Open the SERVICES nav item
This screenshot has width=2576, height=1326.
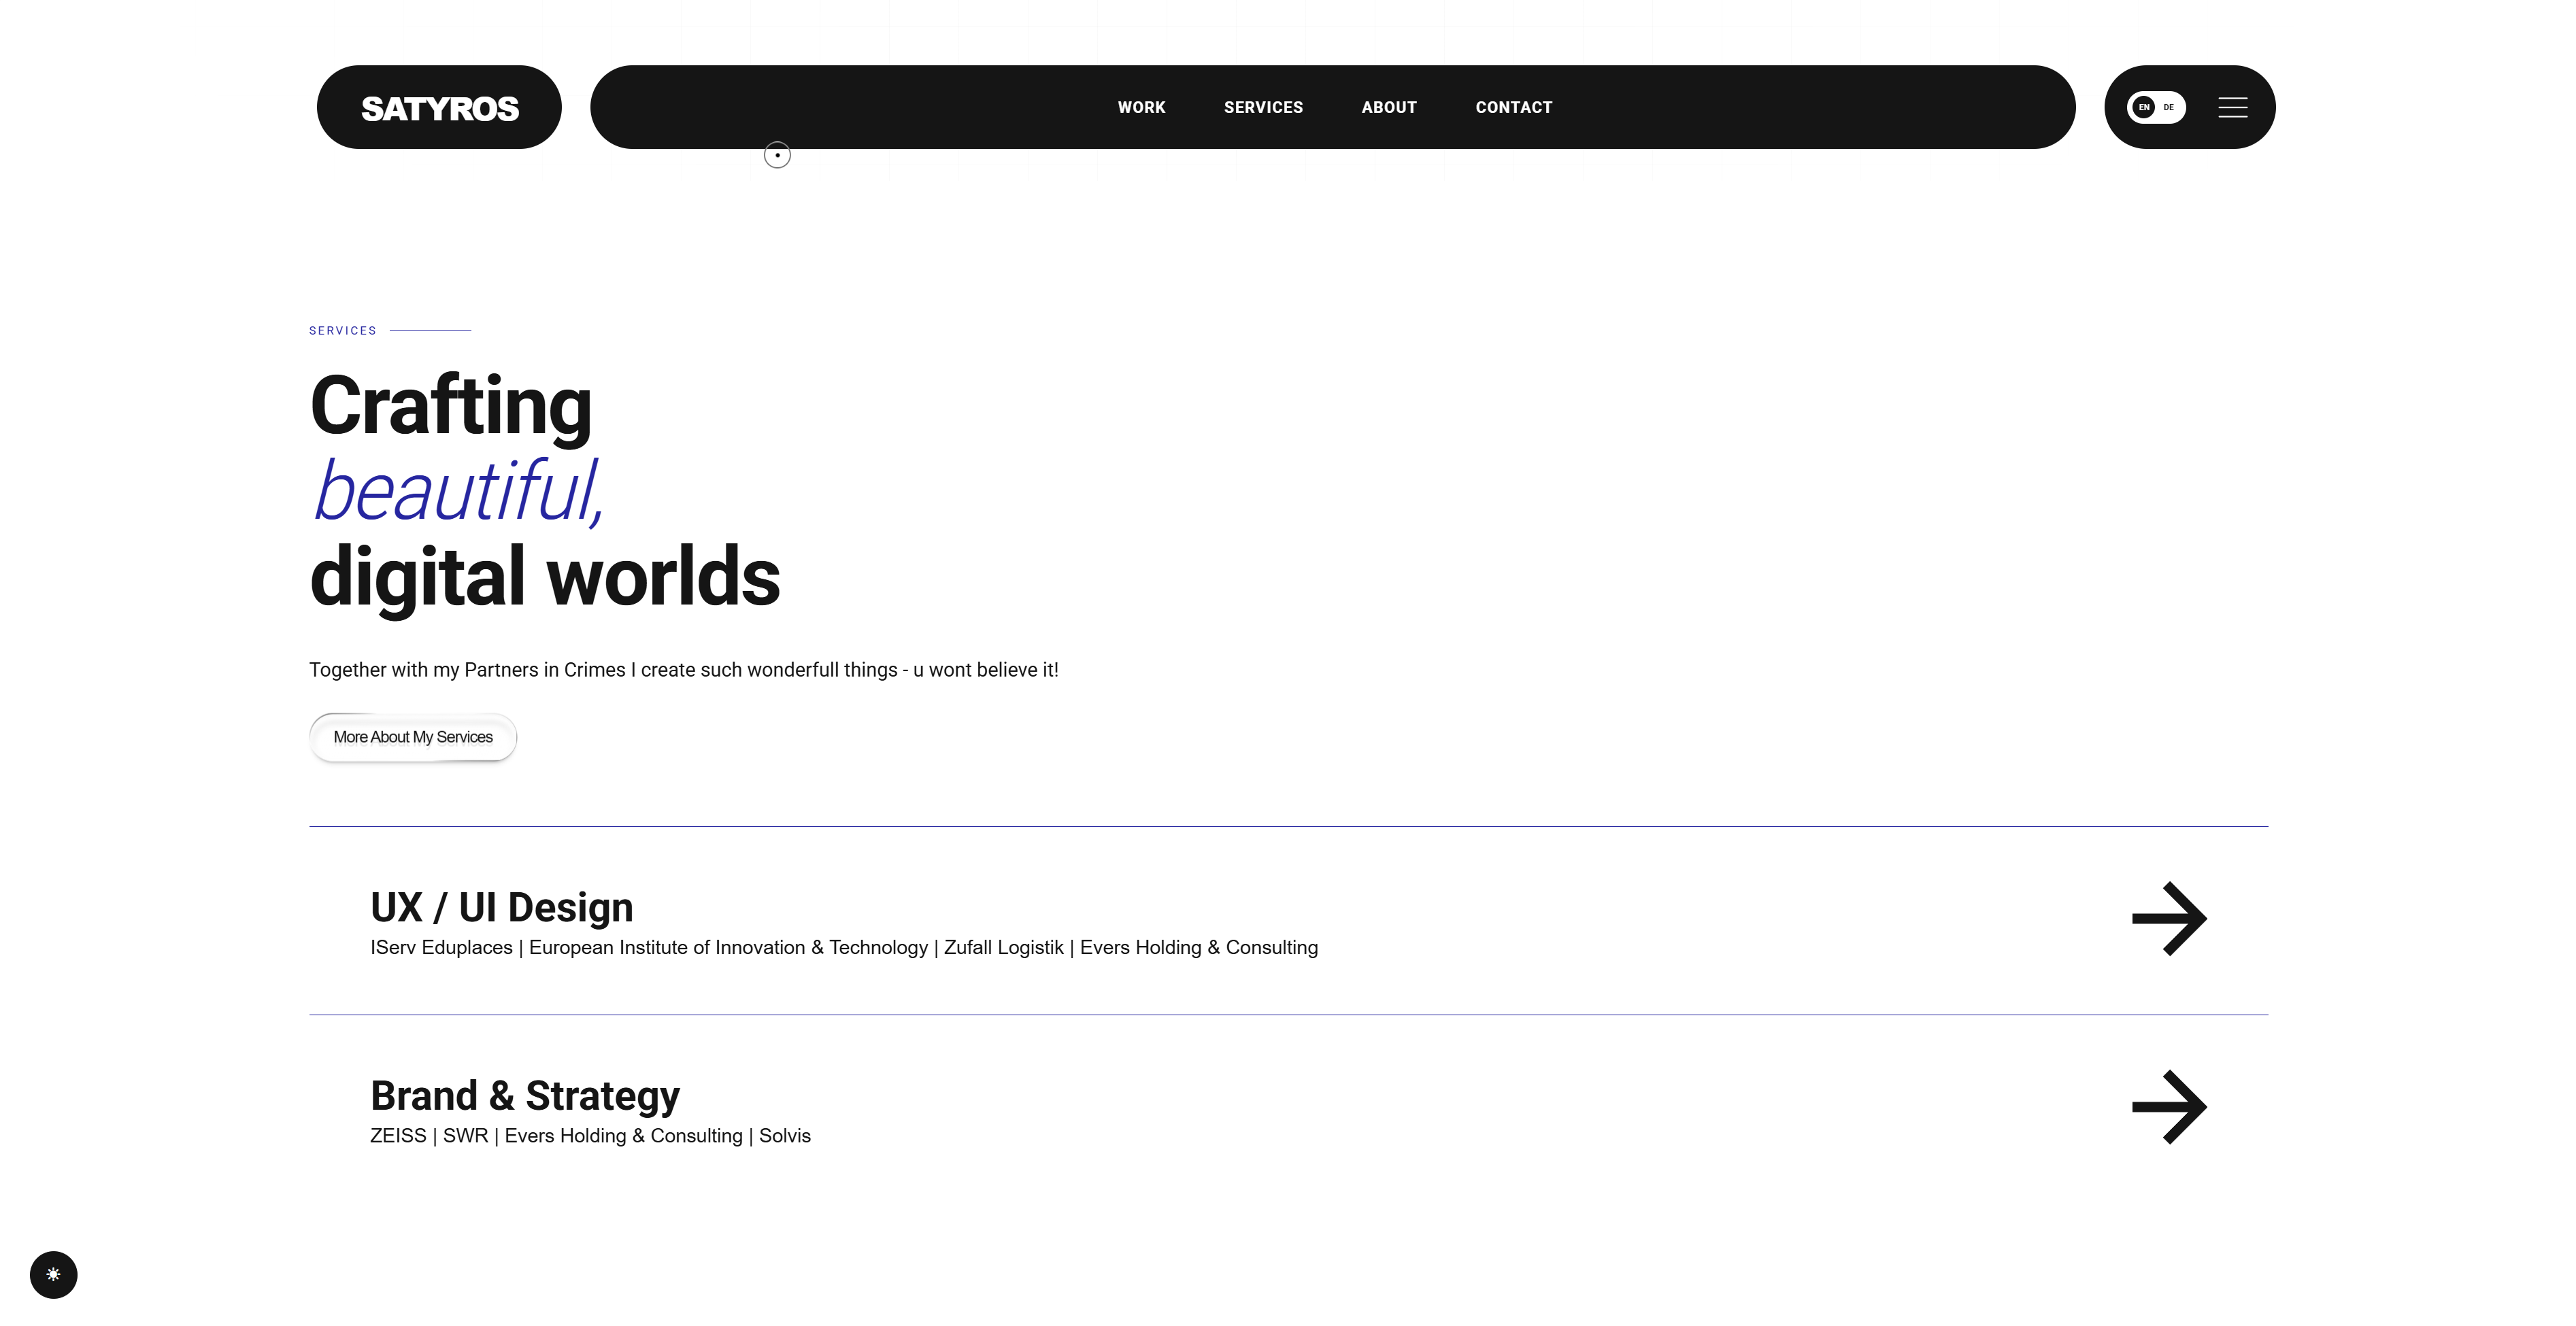[x=1263, y=107]
